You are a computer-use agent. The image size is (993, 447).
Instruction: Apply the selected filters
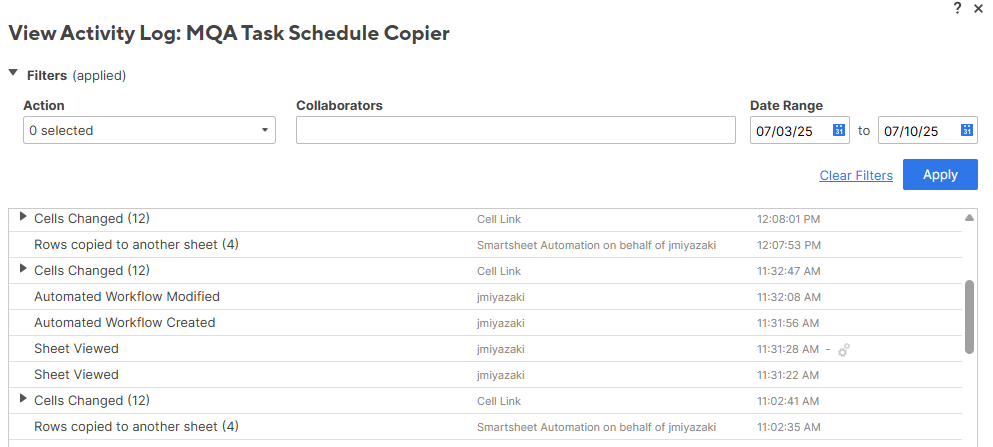pyautogui.click(x=940, y=175)
